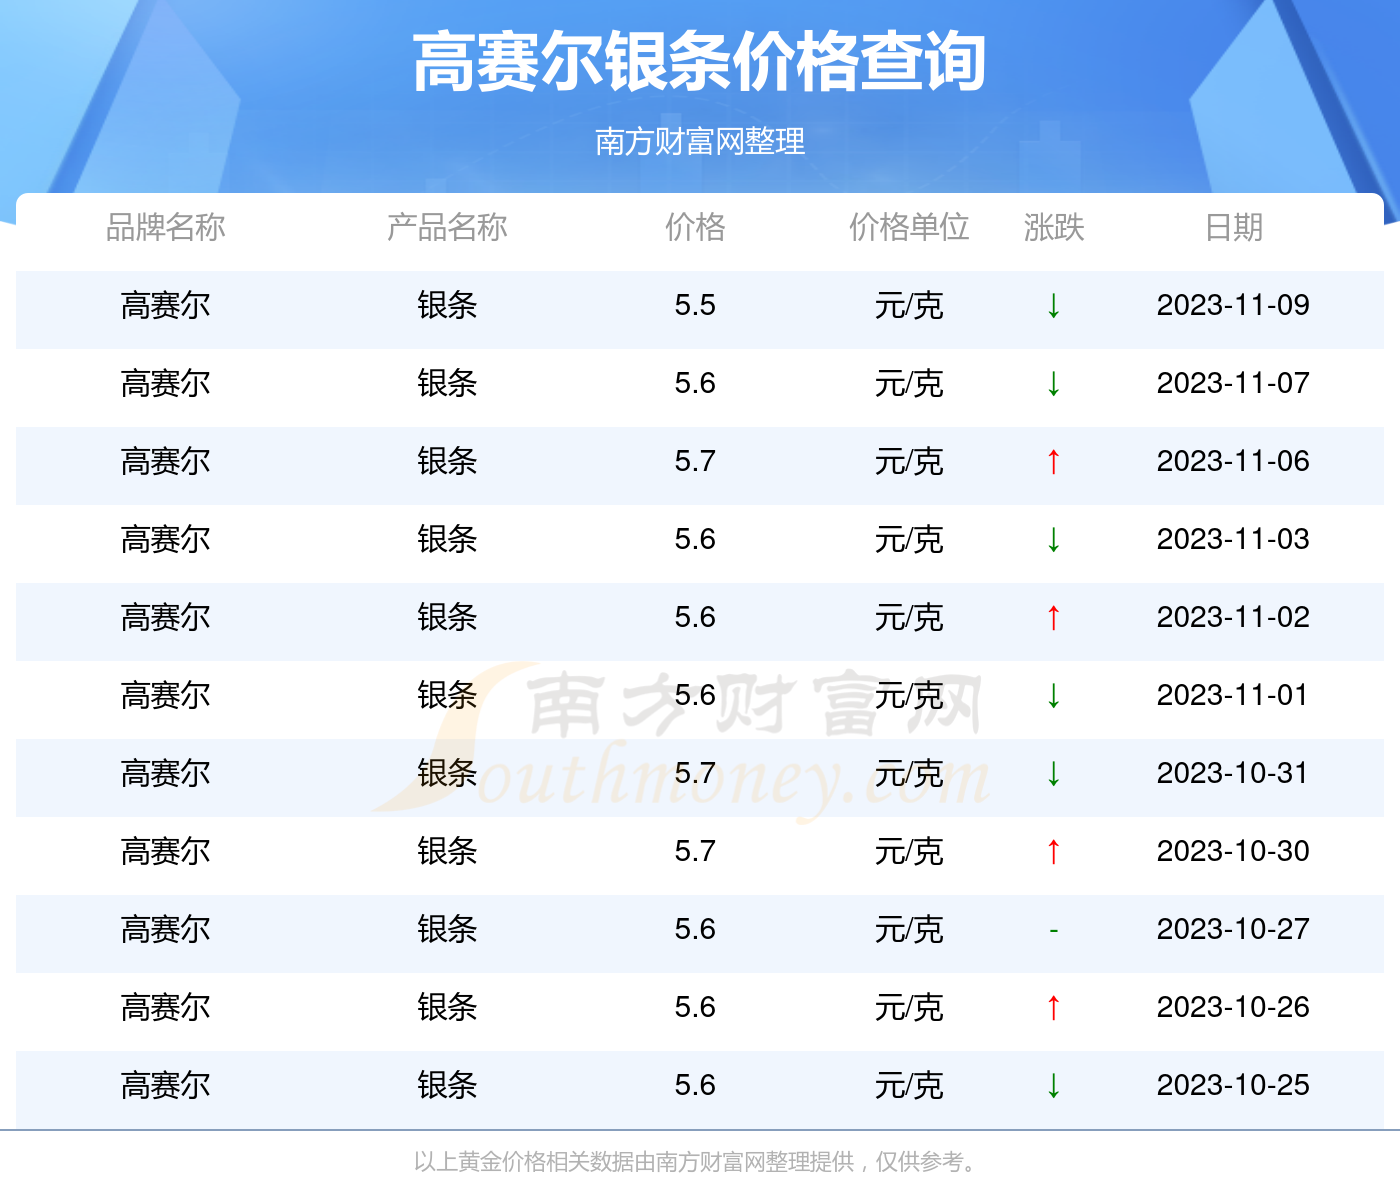Viewport: 1400px width, 1177px height.
Task: Click price 5.6 in the 2023-10-25 row
Action: (x=695, y=1085)
